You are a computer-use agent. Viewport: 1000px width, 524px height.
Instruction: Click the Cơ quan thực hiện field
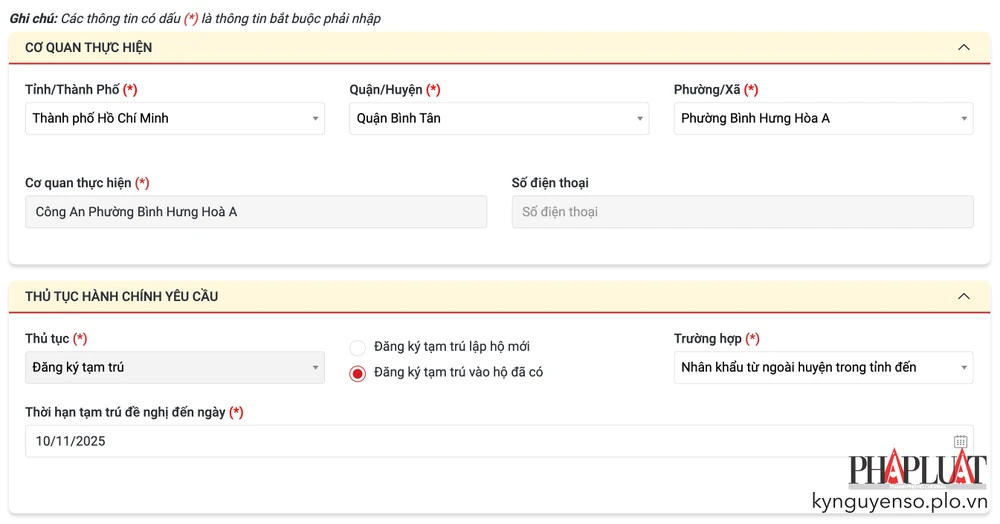coord(255,212)
